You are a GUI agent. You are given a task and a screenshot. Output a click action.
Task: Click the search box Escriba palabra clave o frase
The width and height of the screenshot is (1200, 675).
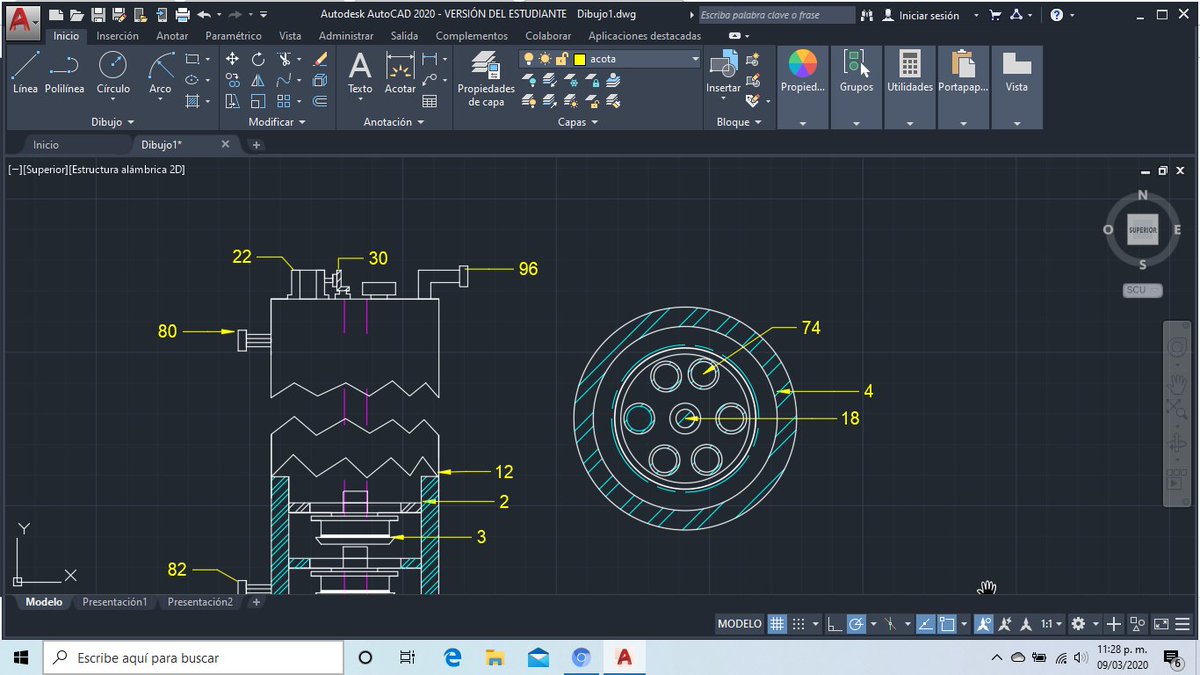click(776, 16)
